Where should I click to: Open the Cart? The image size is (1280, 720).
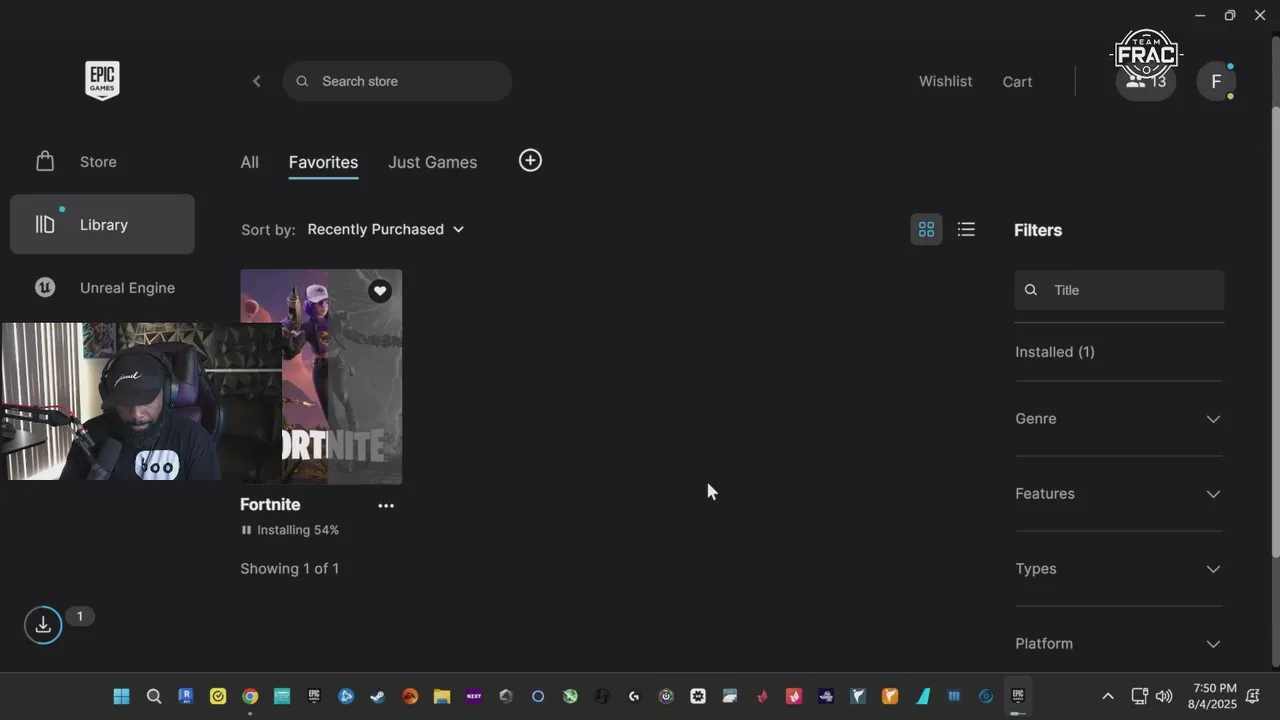point(1017,81)
